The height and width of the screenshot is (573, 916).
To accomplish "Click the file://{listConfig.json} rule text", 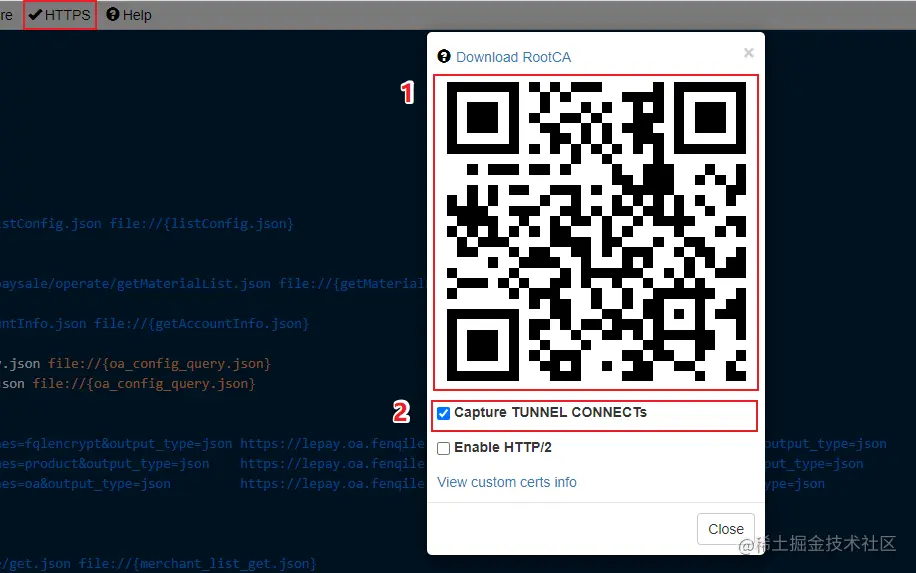I will pos(202,224).
